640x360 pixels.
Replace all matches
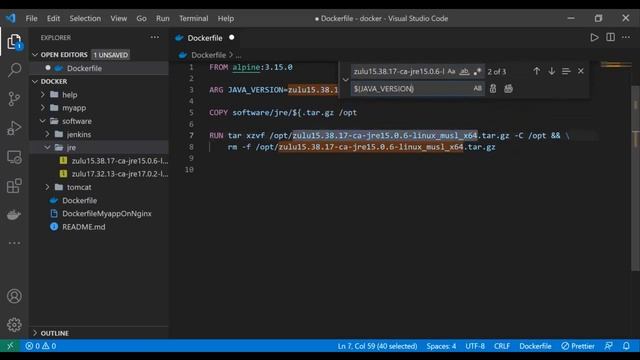coord(508,89)
